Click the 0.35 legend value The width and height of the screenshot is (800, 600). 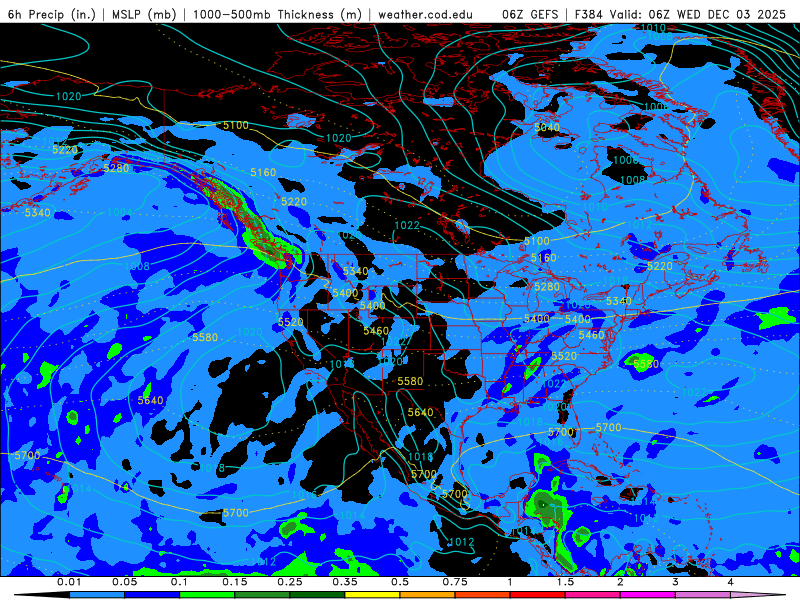coord(345,582)
